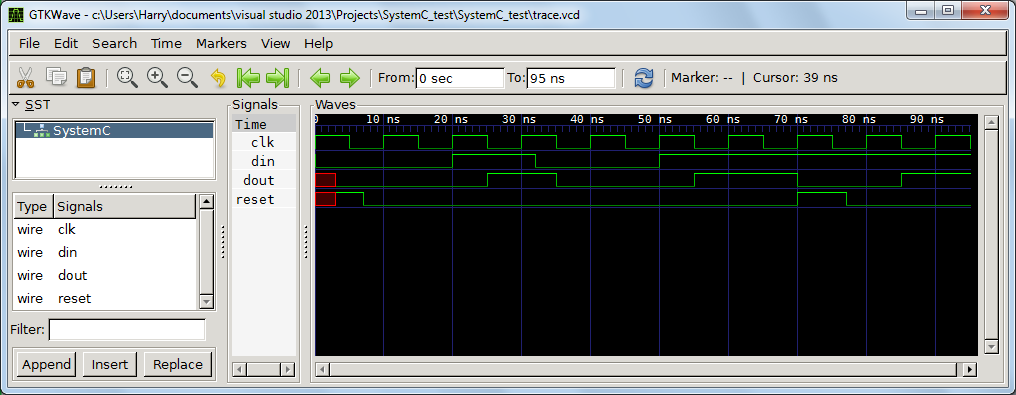This screenshot has height=395, width=1016.
Task: Click the Zoom Out magnifier
Action: click(187, 78)
